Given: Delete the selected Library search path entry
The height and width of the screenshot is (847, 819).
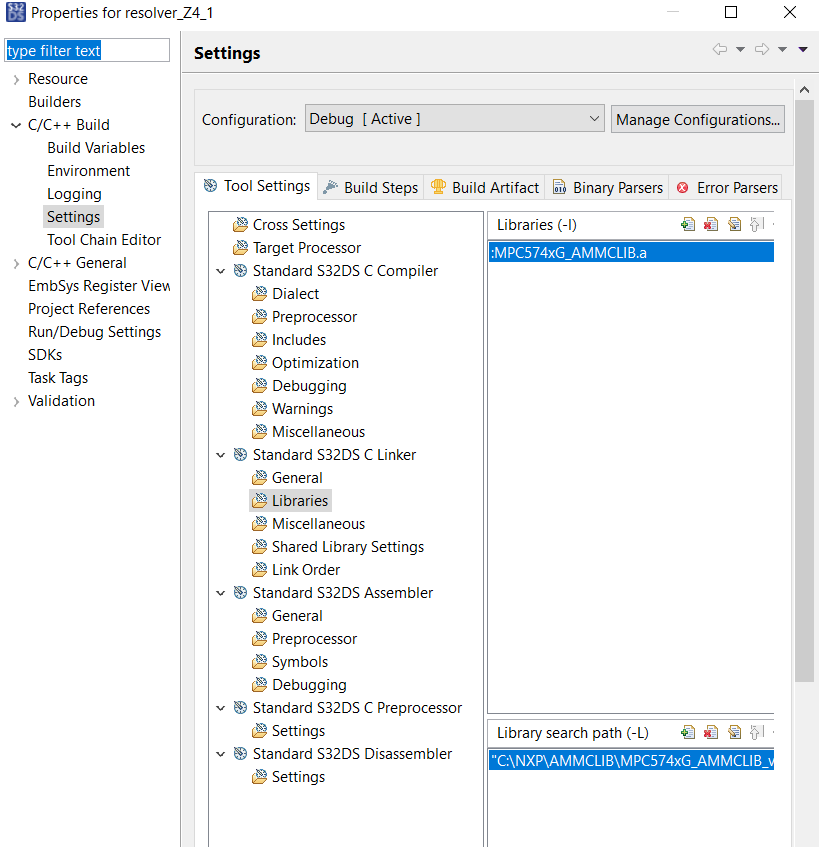Looking at the screenshot, I should [x=711, y=733].
